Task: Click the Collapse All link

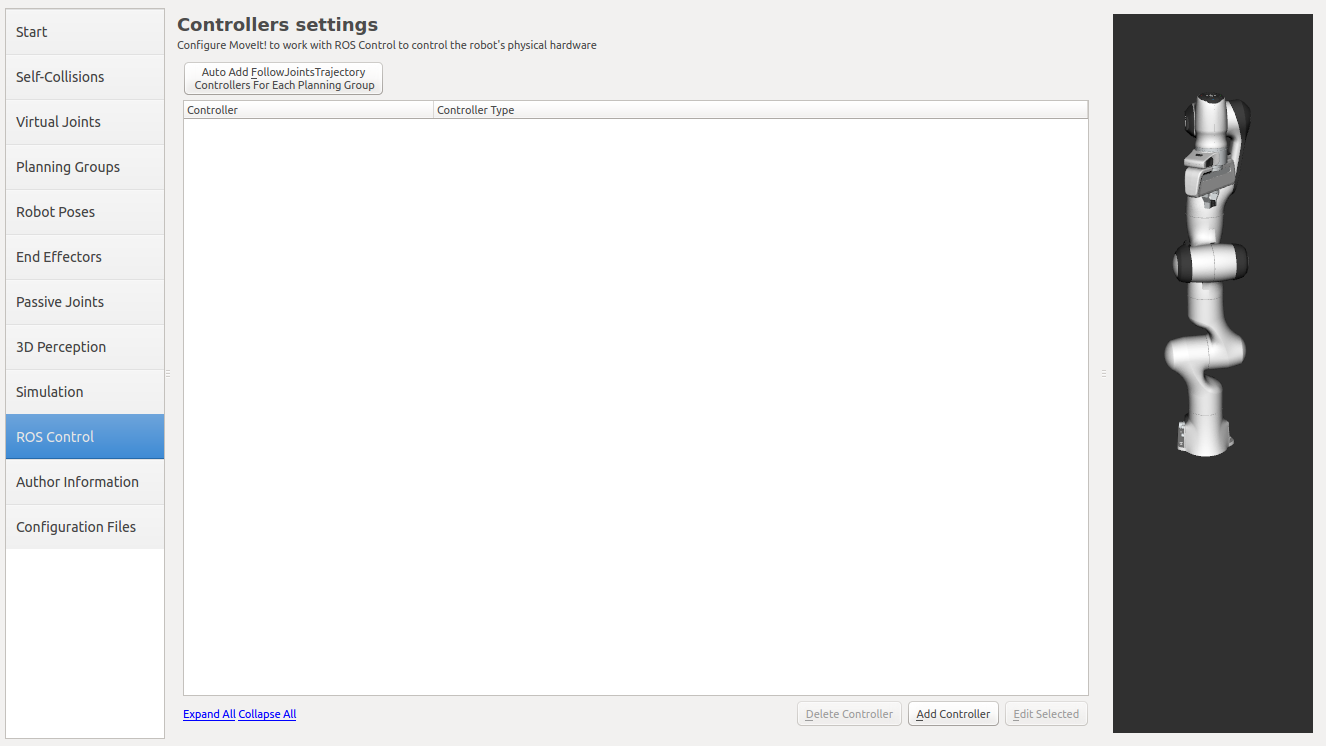Action: (x=267, y=714)
